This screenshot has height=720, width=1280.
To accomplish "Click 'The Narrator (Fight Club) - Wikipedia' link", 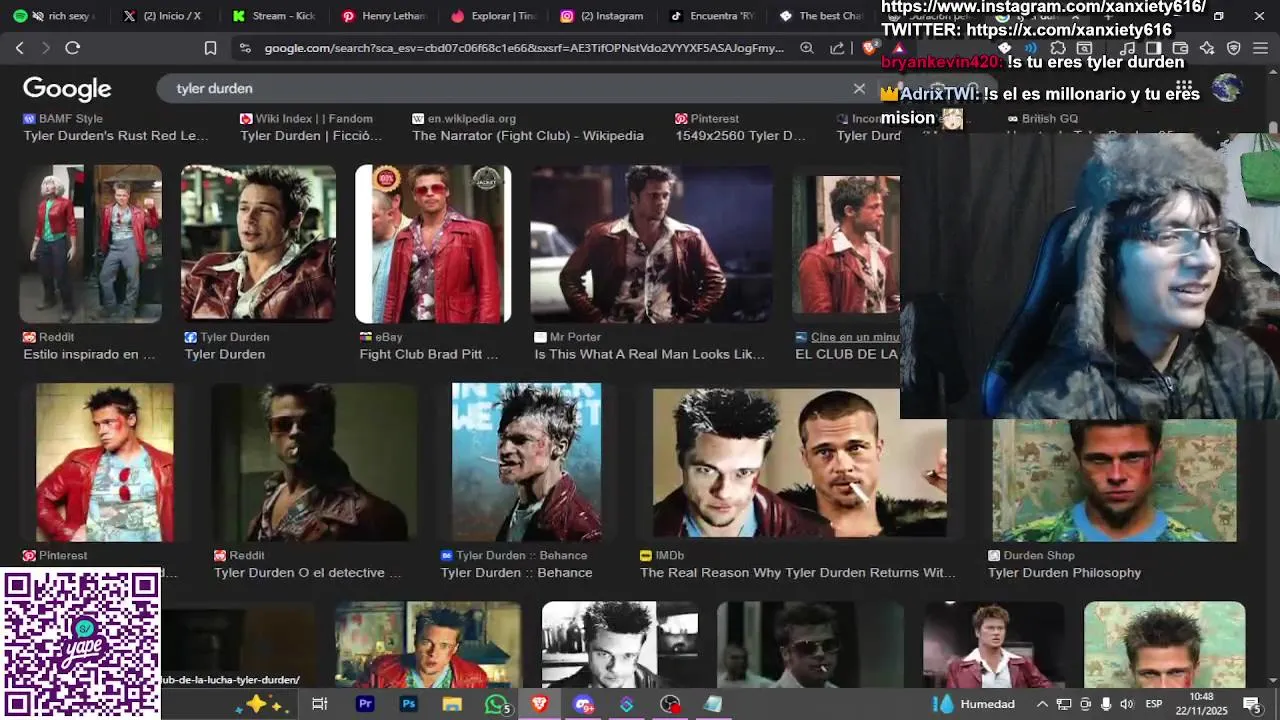I will (x=528, y=136).
